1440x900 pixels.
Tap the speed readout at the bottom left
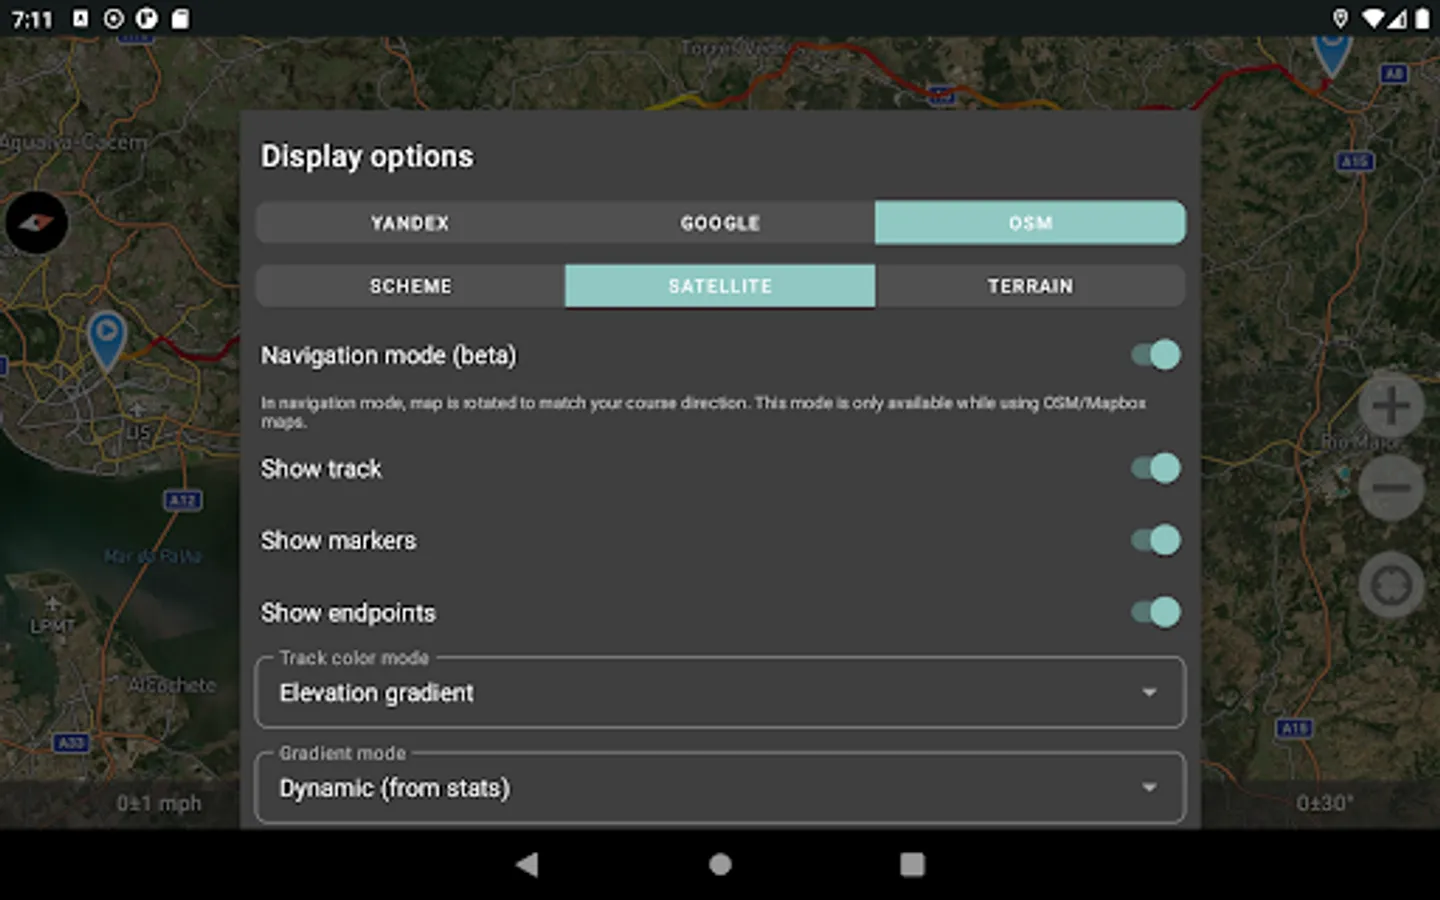[159, 804]
